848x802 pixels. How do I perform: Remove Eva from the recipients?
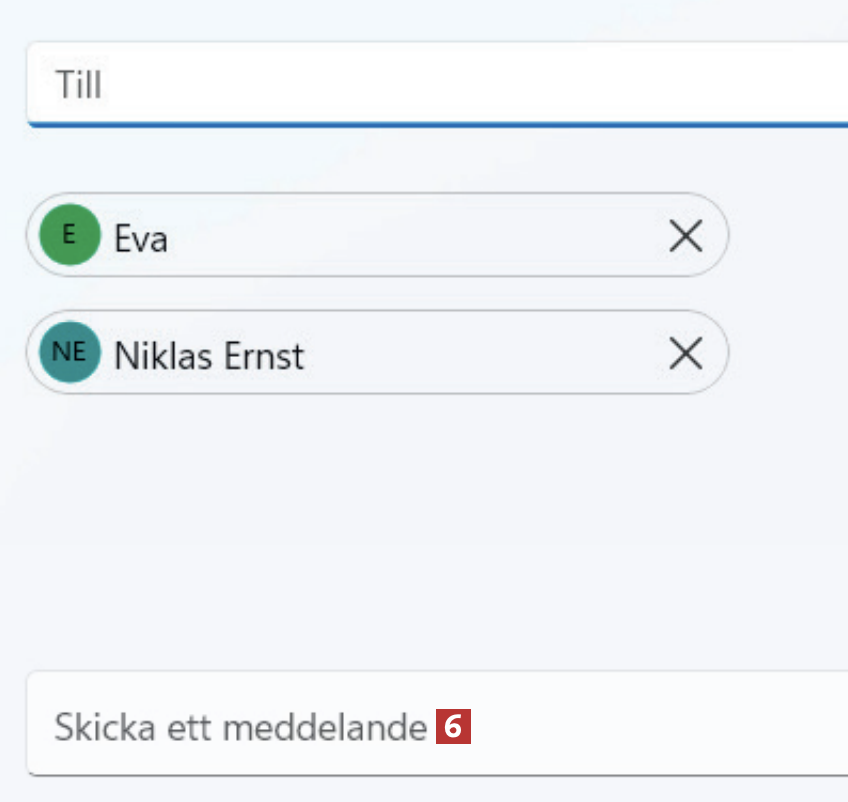(x=685, y=236)
